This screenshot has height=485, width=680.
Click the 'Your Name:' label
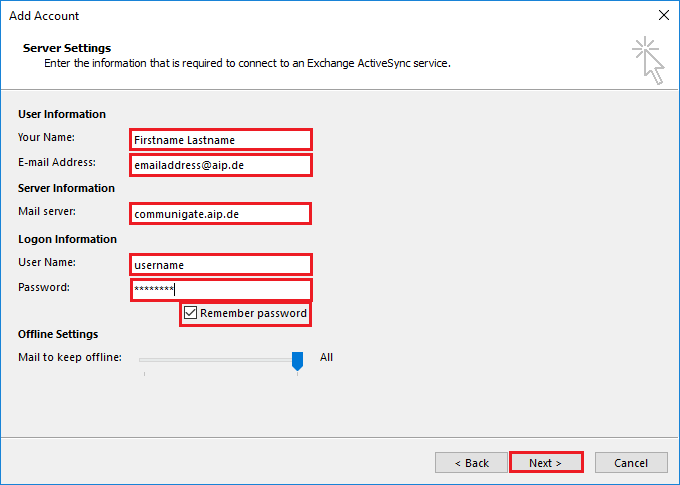pos(46,137)
